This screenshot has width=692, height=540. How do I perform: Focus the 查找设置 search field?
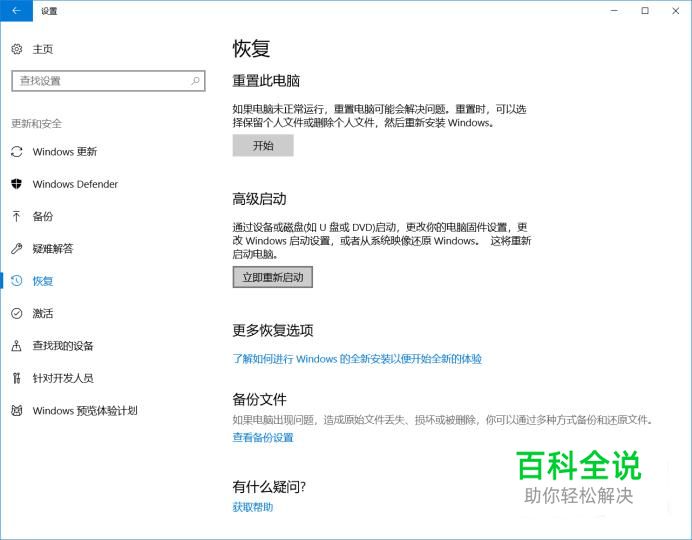click(108, 81)
